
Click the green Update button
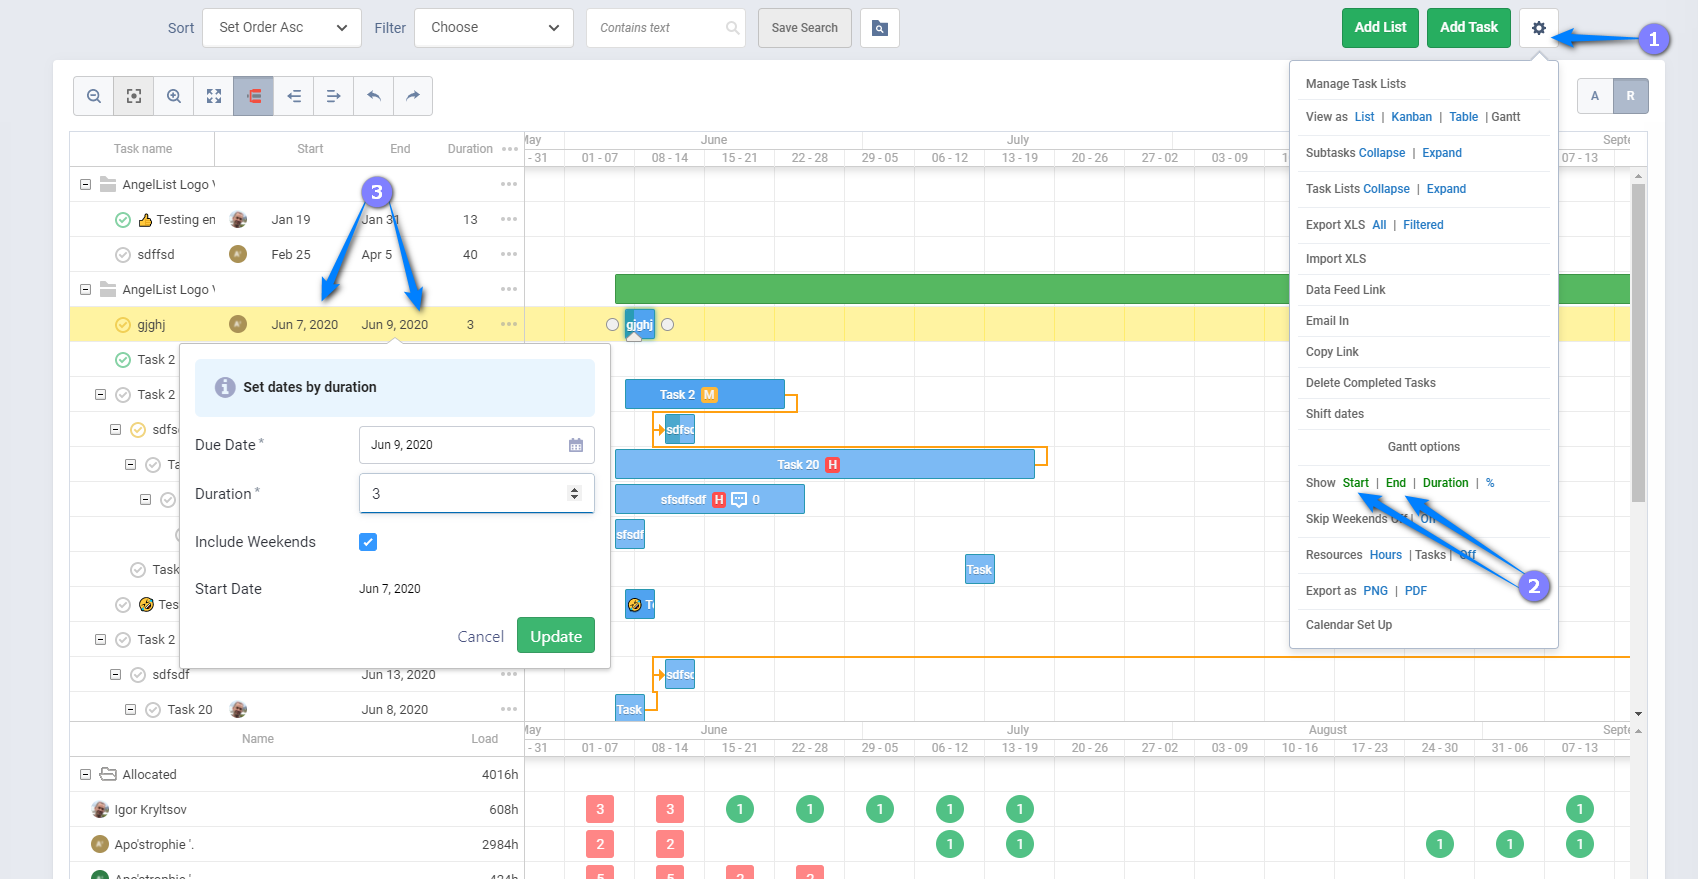pyautogui.click(x=555, y=636)
